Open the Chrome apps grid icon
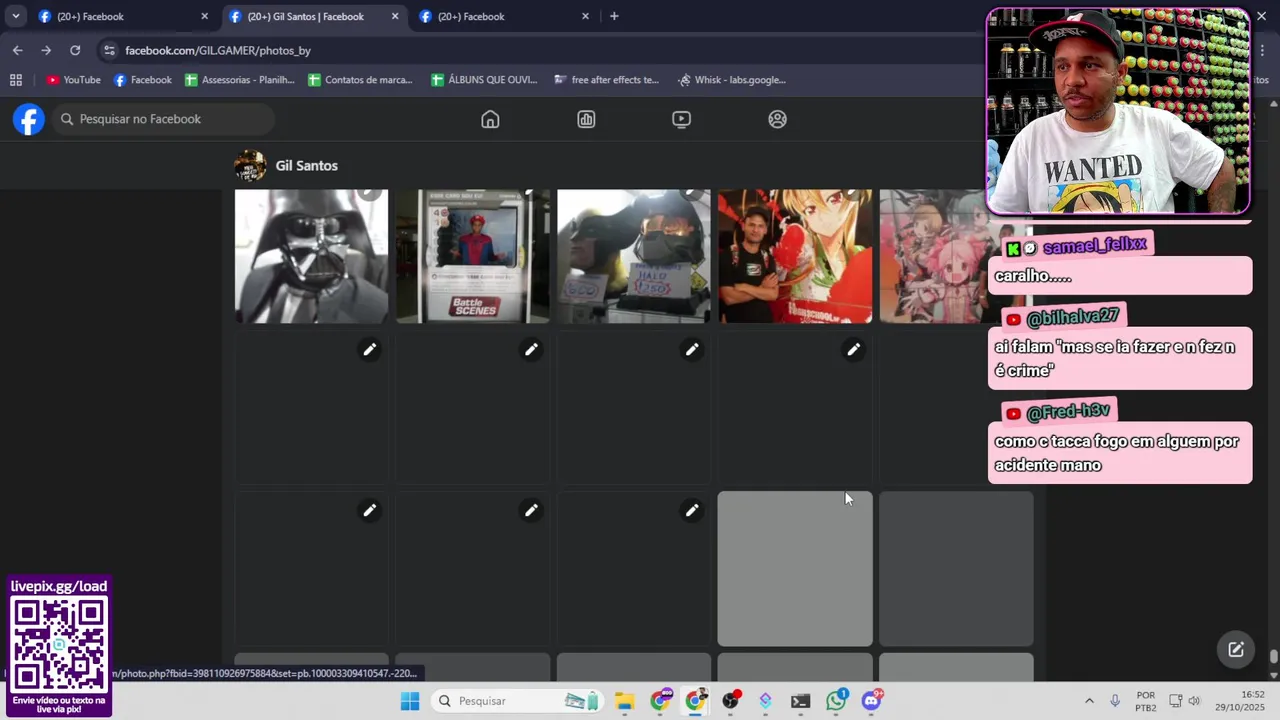Screen dimensions: 1280x720 click(x=16, y=80)
